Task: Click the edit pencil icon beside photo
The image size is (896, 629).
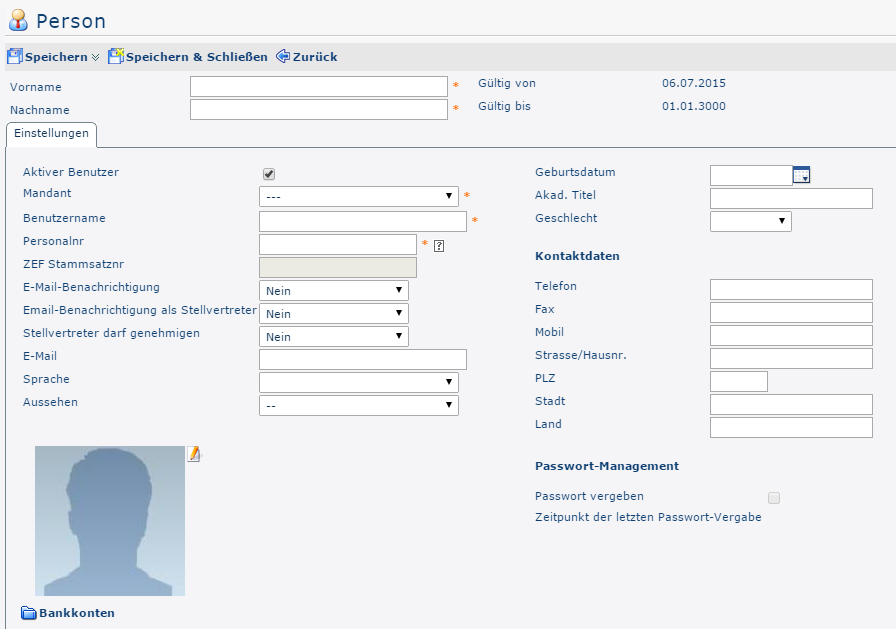Action: [194, 454]
